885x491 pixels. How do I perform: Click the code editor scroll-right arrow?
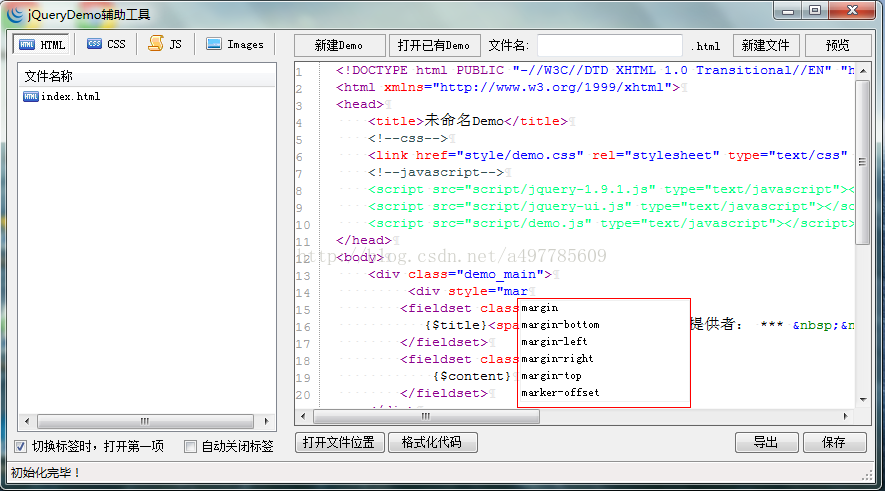pos(845,417)
